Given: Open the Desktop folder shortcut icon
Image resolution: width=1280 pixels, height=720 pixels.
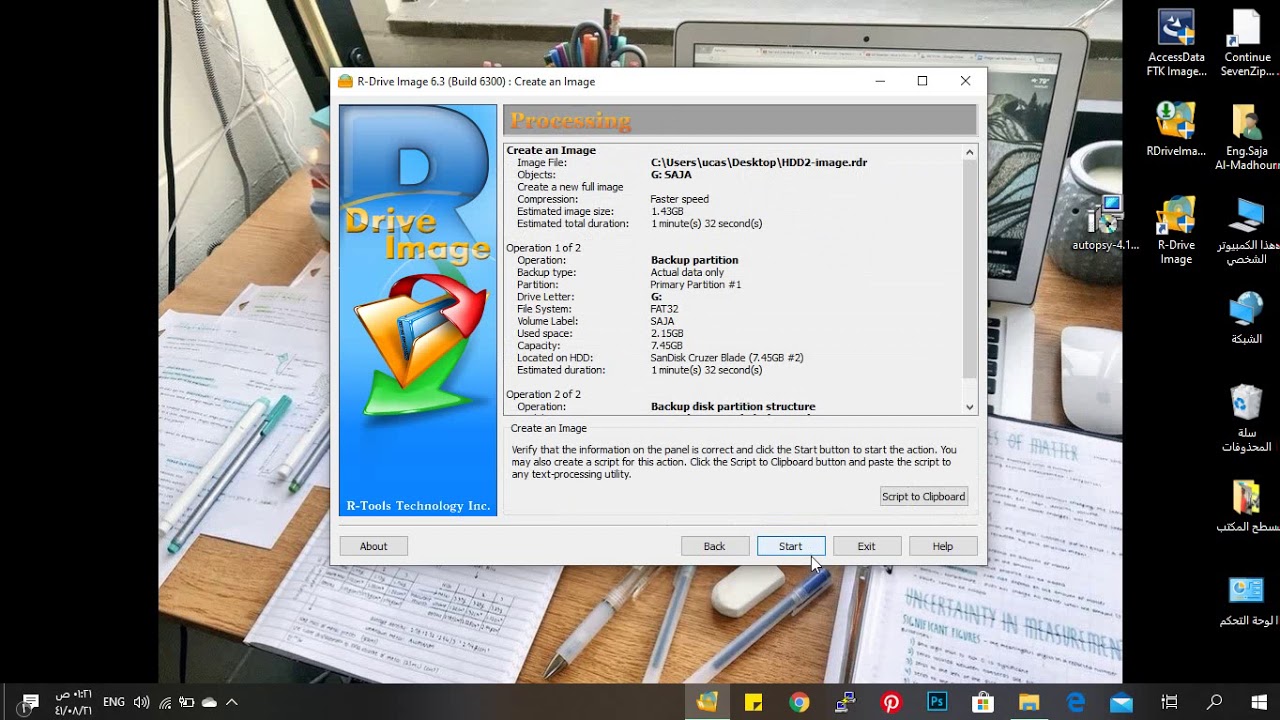Looking at the screenshot, I should click(1246, 506).
